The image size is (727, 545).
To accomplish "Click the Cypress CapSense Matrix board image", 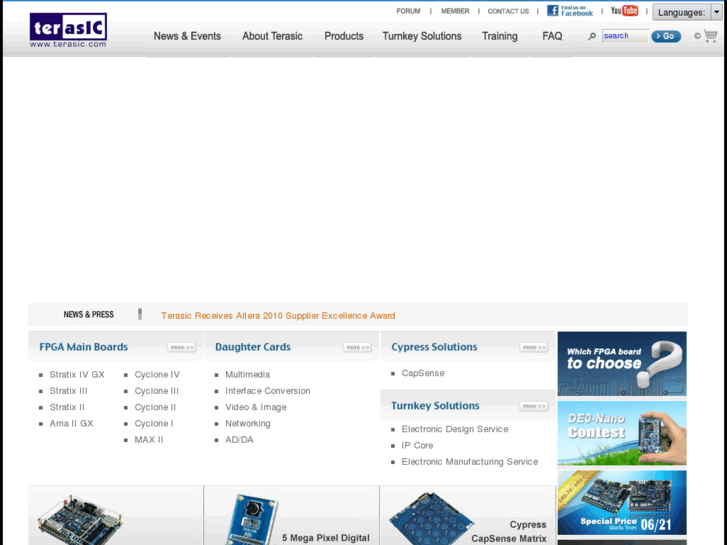I will tap(431, 519).
